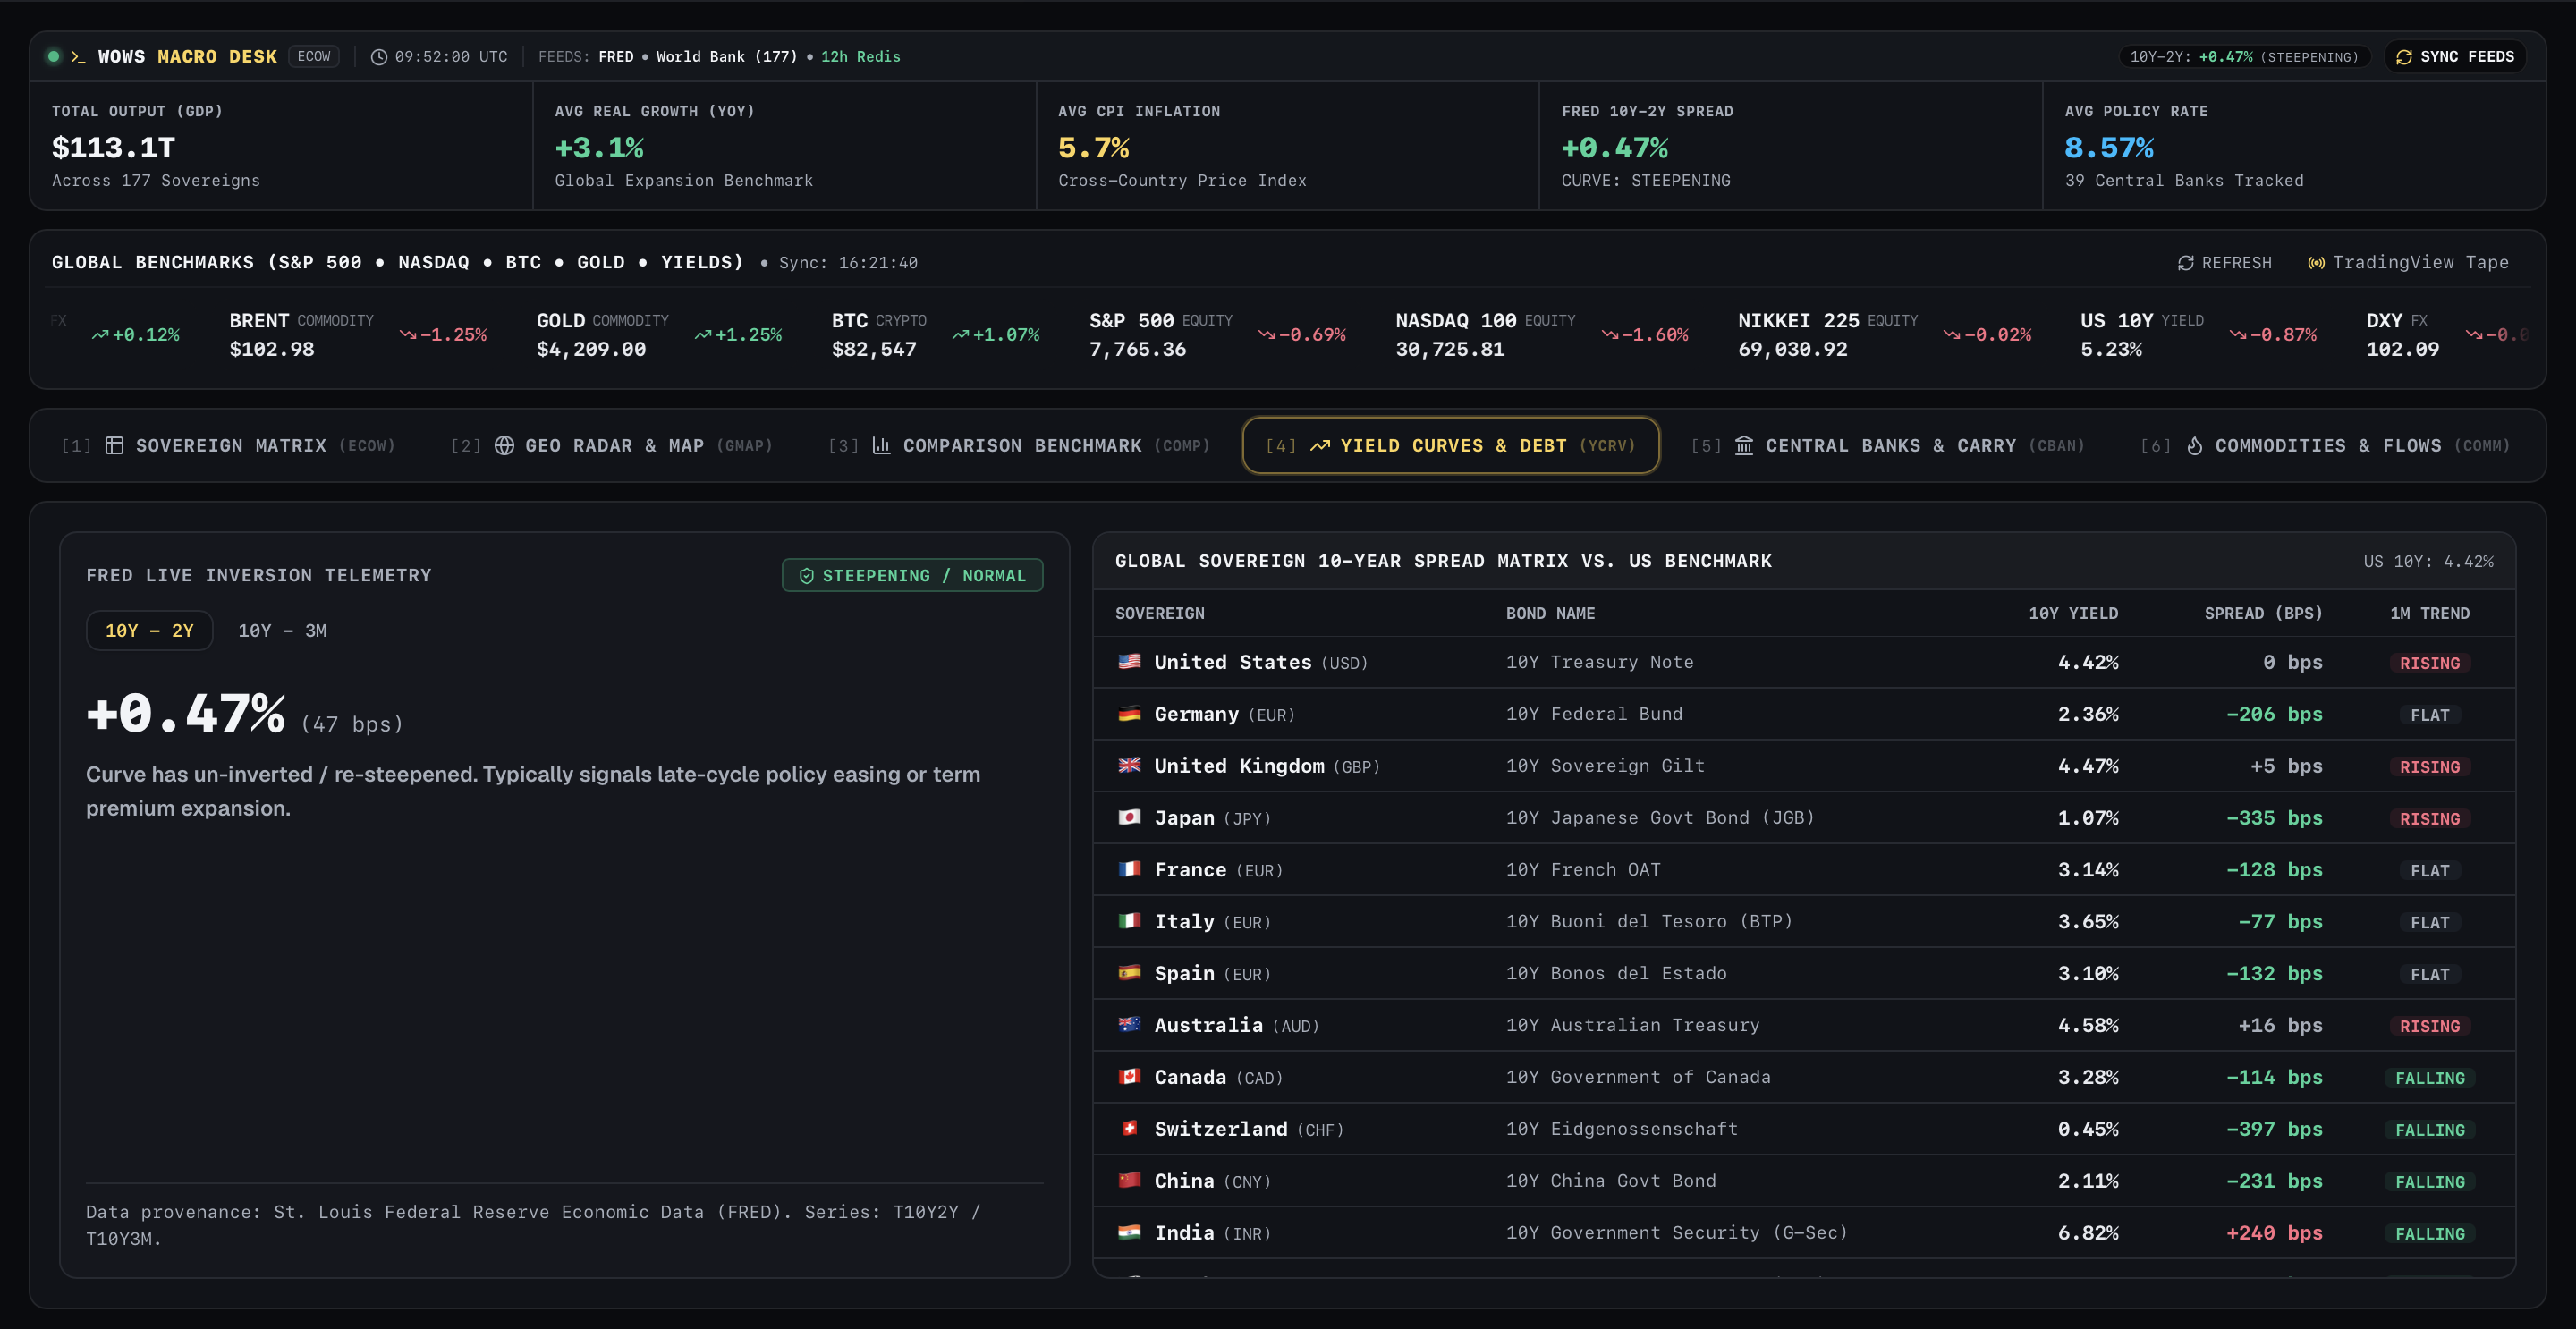Click the Japan flag icon
The height and width of the screenshot is (1329, 2576).
click(1129, 817)
